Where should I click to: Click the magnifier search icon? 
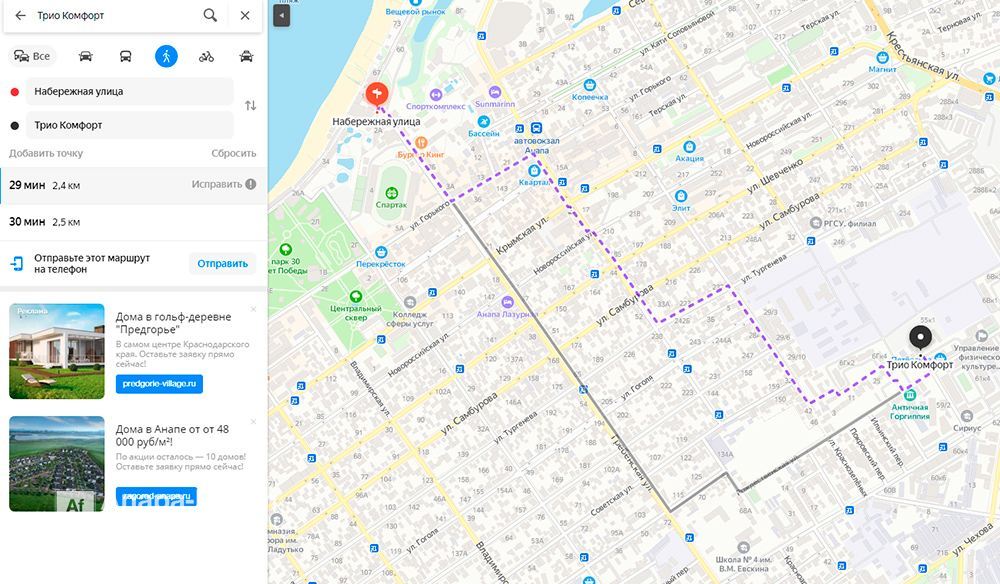click(210, 15)
